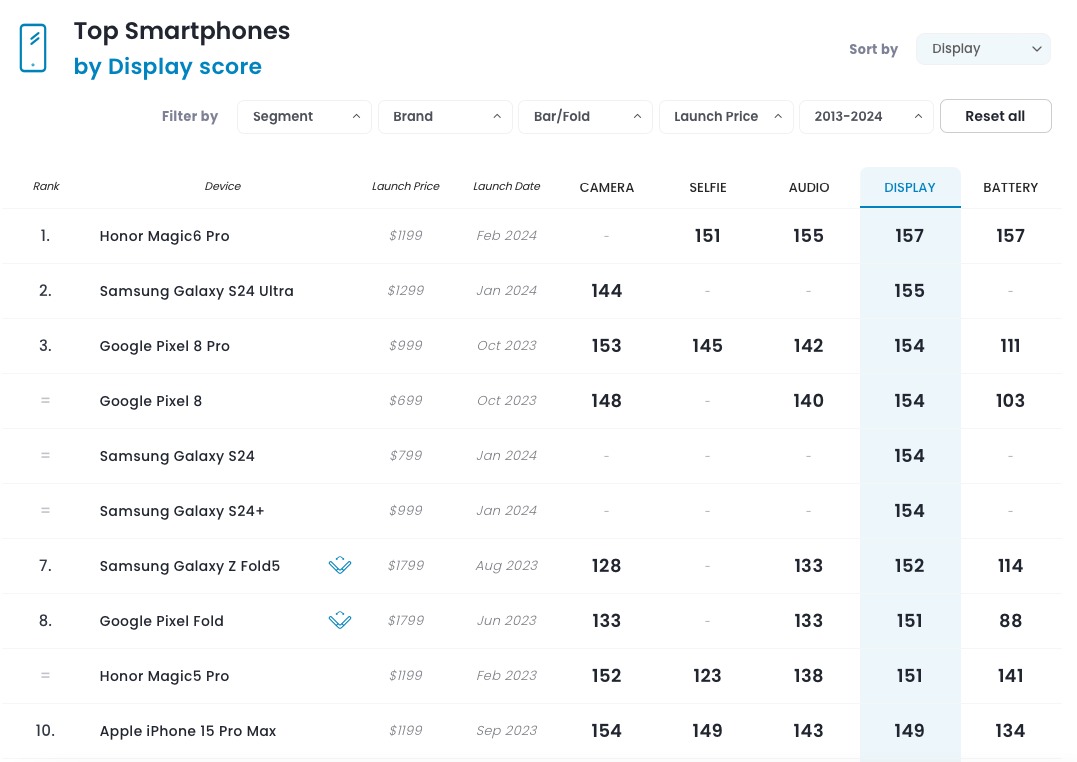Screen dimensions: 1077x762
Task: Click Google Pixel Fold battery score 88
Action: coord(1010,620)
